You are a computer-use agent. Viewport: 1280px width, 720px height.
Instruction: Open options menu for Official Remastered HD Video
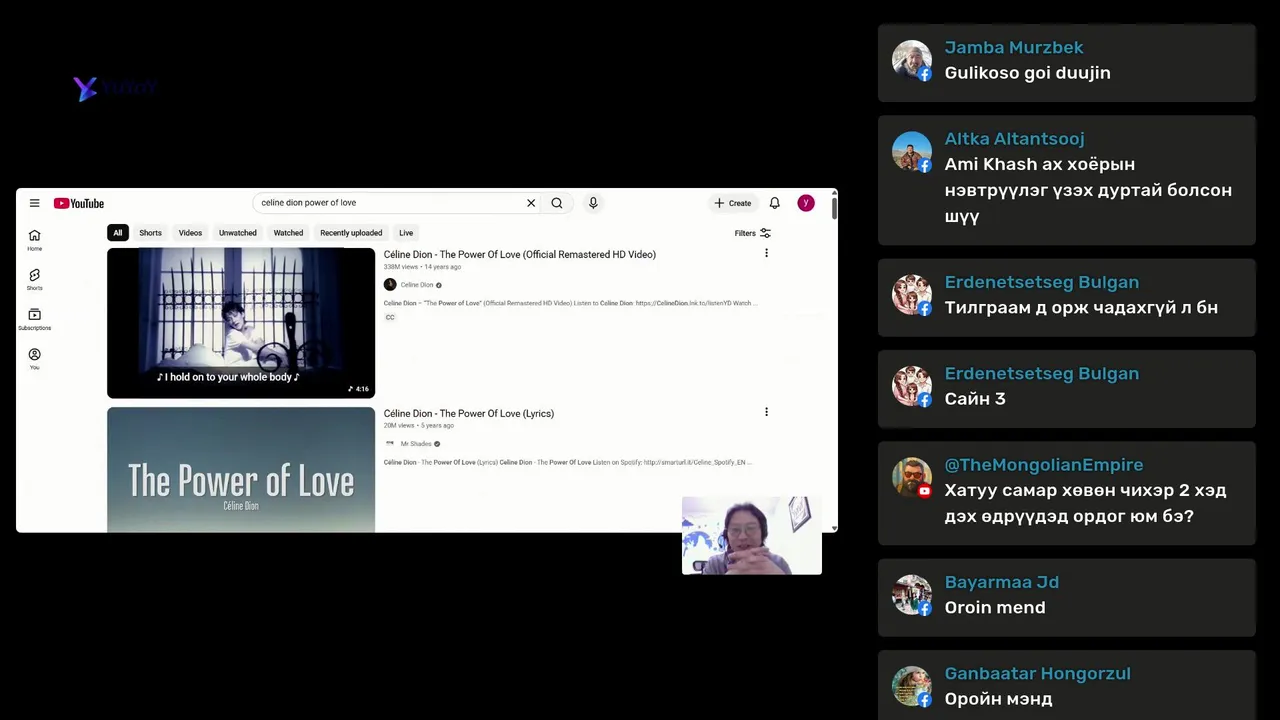click(766, 254)
